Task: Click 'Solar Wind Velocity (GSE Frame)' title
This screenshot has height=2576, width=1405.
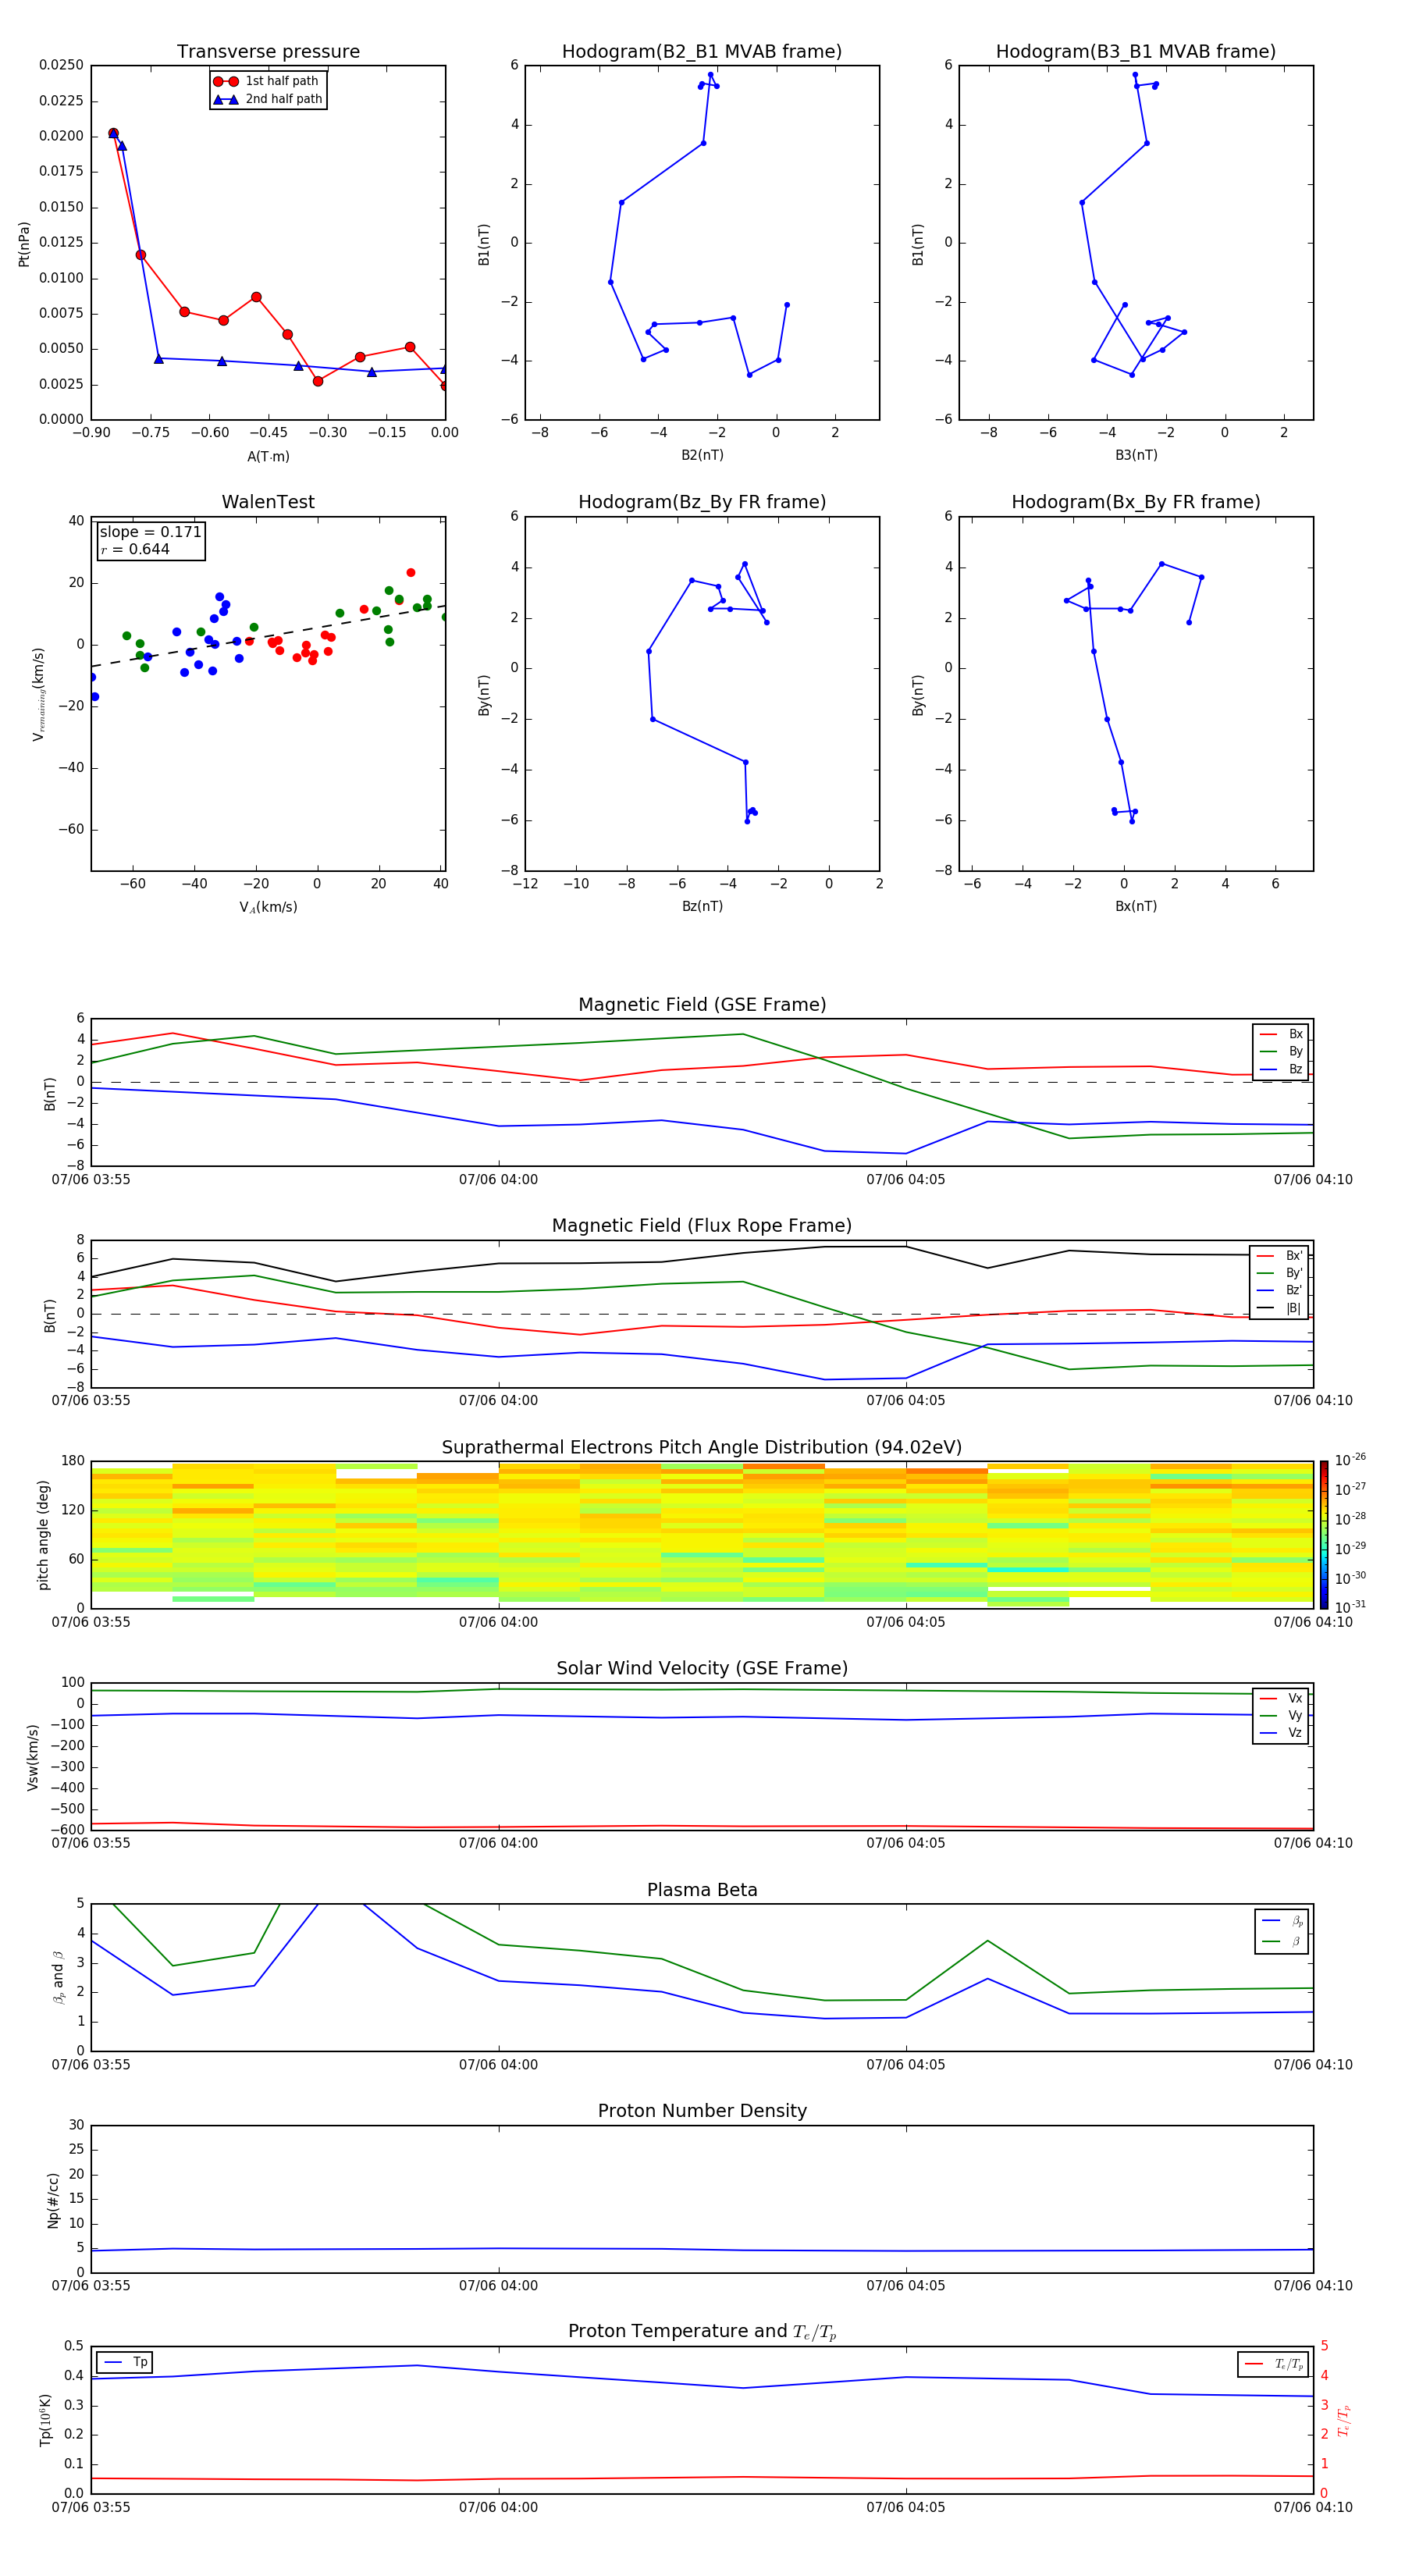Action: (702, 1669)
